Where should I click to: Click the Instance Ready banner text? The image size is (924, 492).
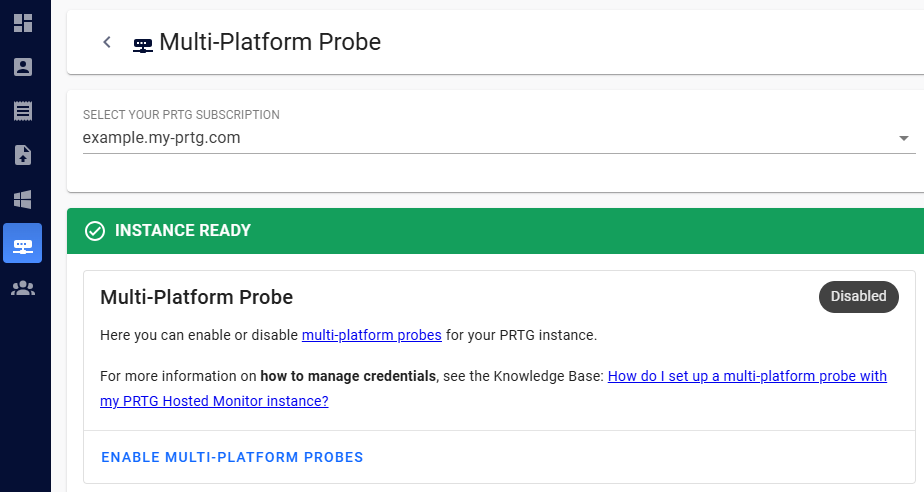(x=183, y=230)
